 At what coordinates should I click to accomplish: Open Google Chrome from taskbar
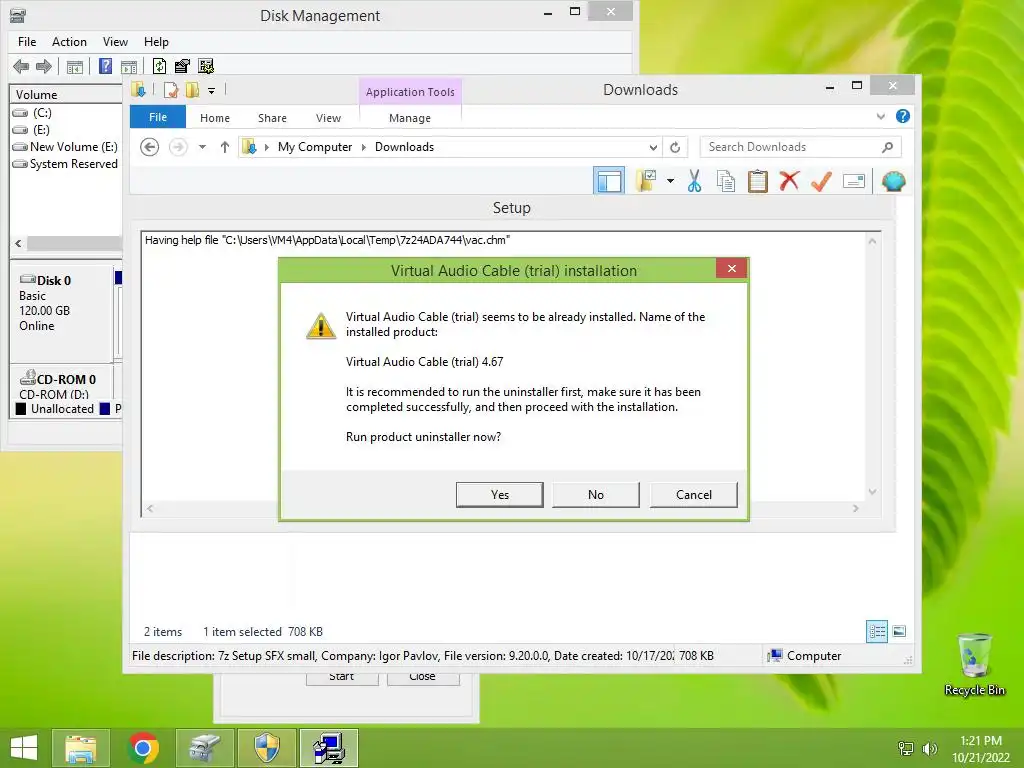(144, 748)
